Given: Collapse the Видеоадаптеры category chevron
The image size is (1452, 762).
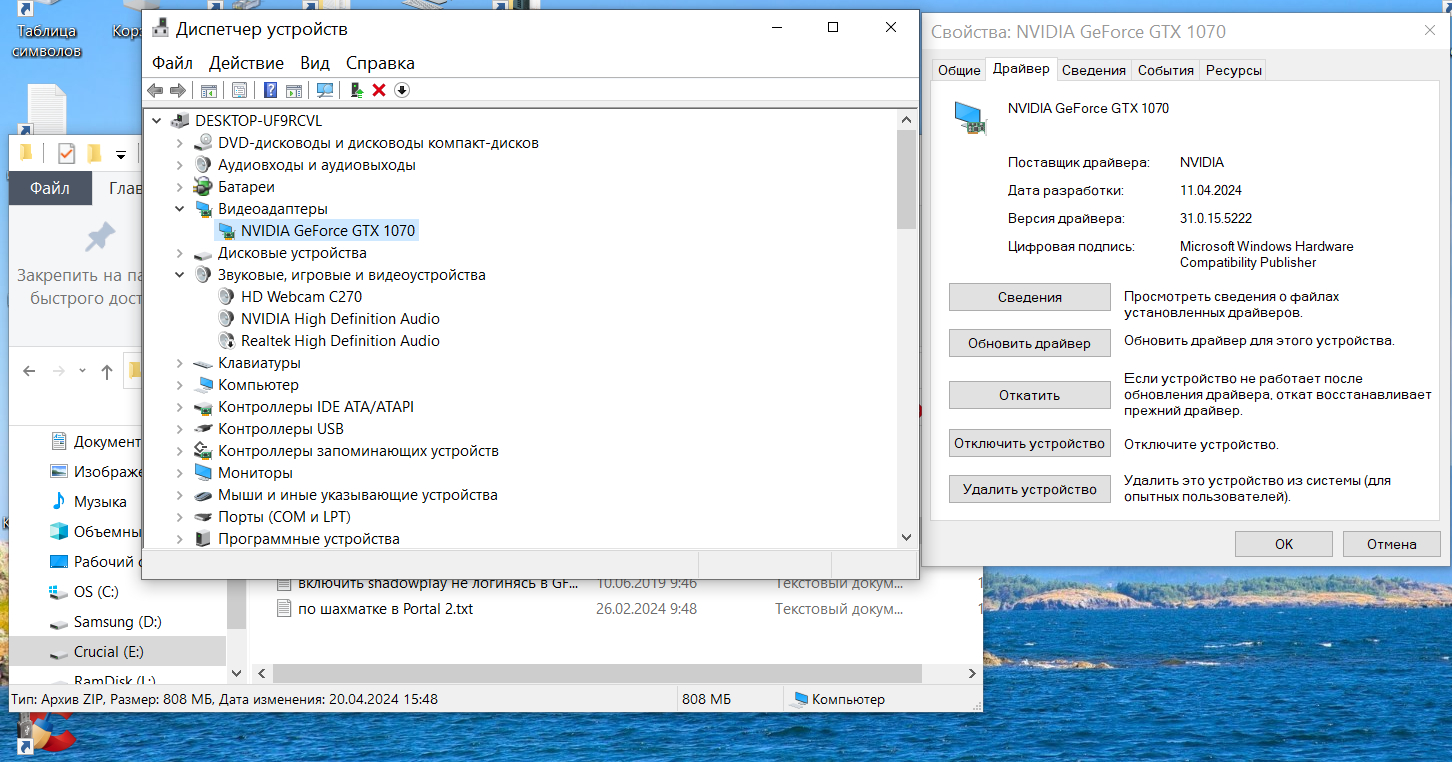Looking at the screenshot, I should tap(179, 209).
